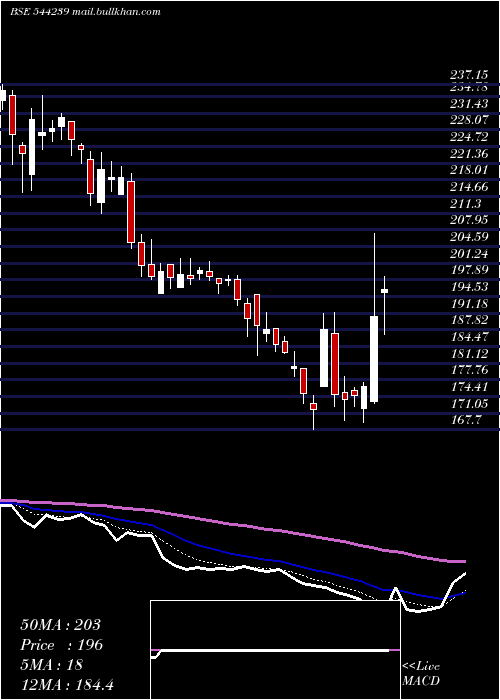500x700 pixels.
Task: Click the 194.53 price axis label
Action: coord(469,288)
